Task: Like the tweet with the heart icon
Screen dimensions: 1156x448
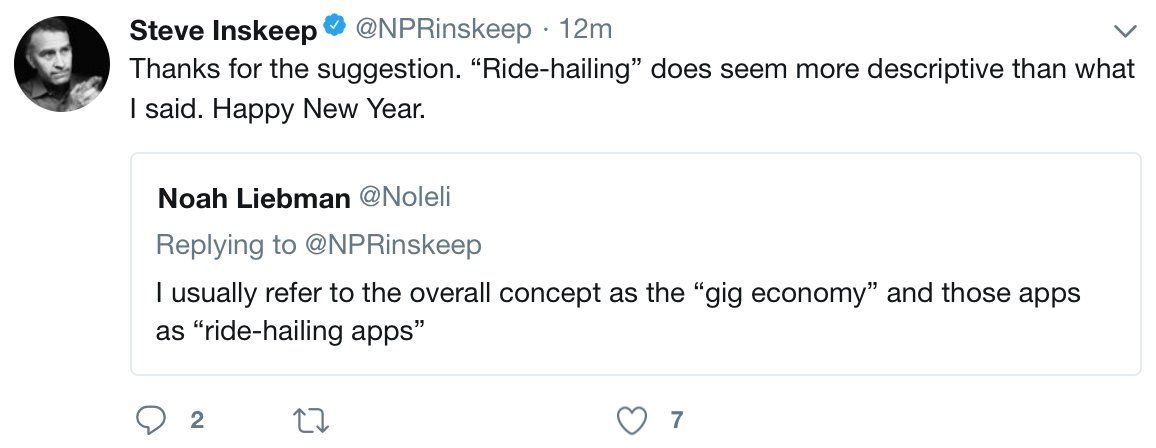Action: (x=631, y=420)
